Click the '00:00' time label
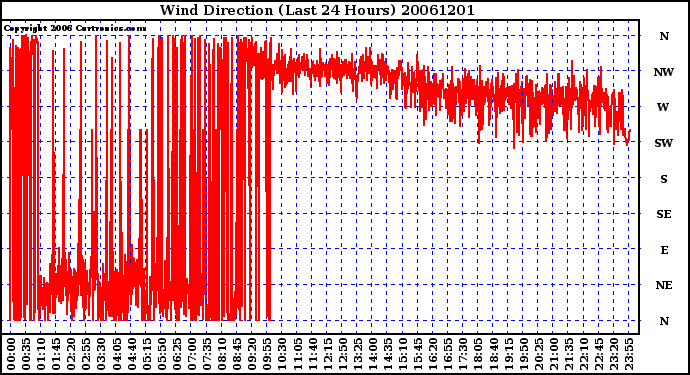Image resolution: width=690 pixels, height=375 pixels. (x=11, y=354)
